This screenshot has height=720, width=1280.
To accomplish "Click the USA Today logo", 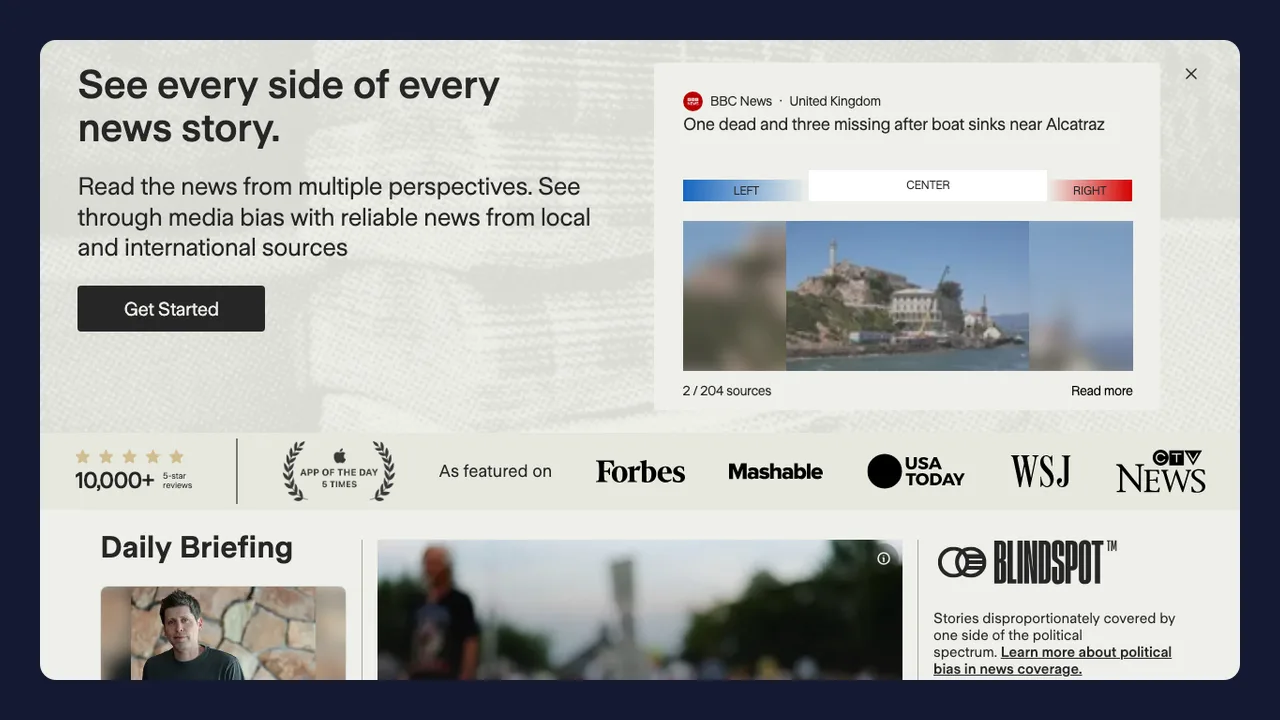I will click(916, 471).
